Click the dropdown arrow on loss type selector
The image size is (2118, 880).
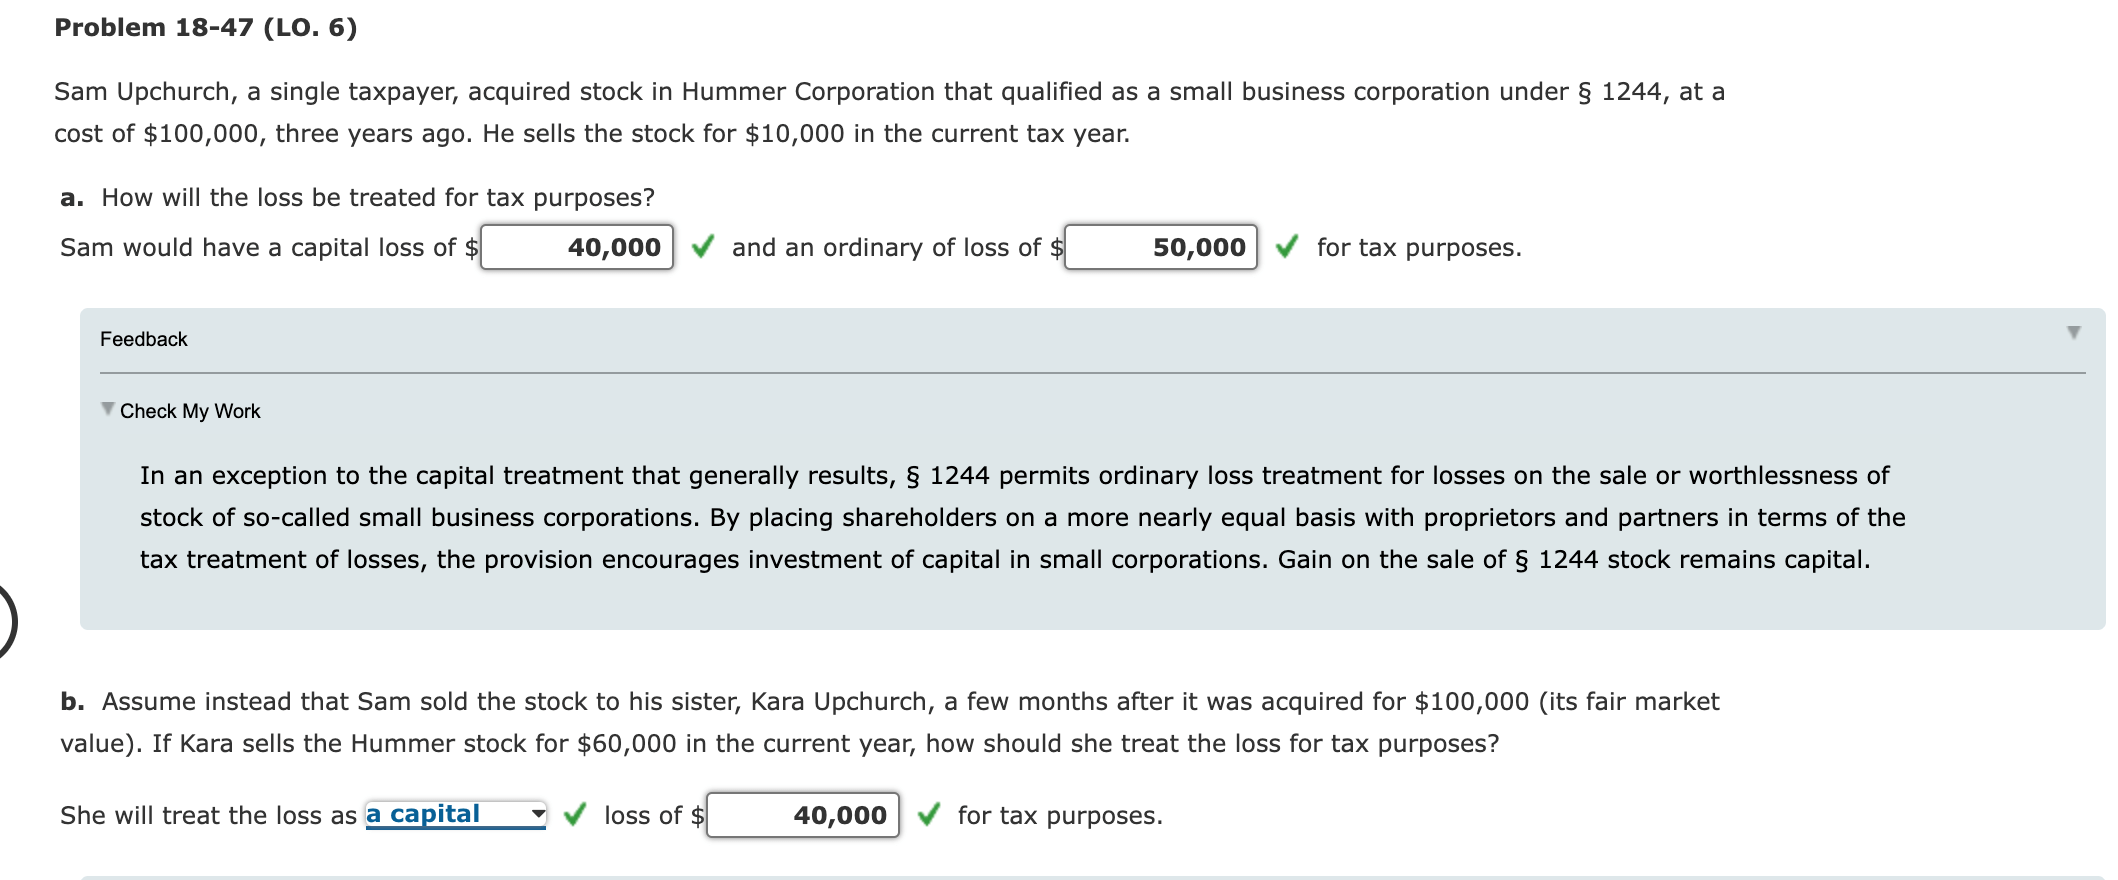click(x=538, y=814)
